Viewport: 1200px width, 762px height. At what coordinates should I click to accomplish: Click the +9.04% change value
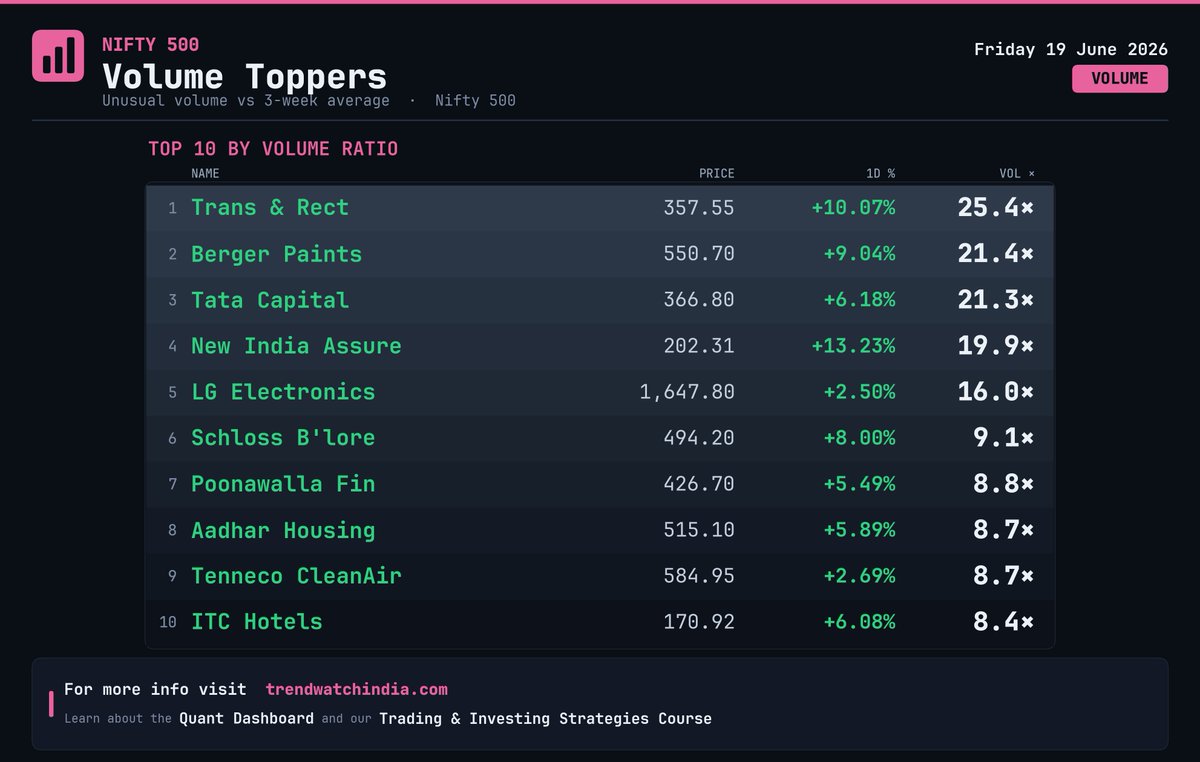coord(859,254)
